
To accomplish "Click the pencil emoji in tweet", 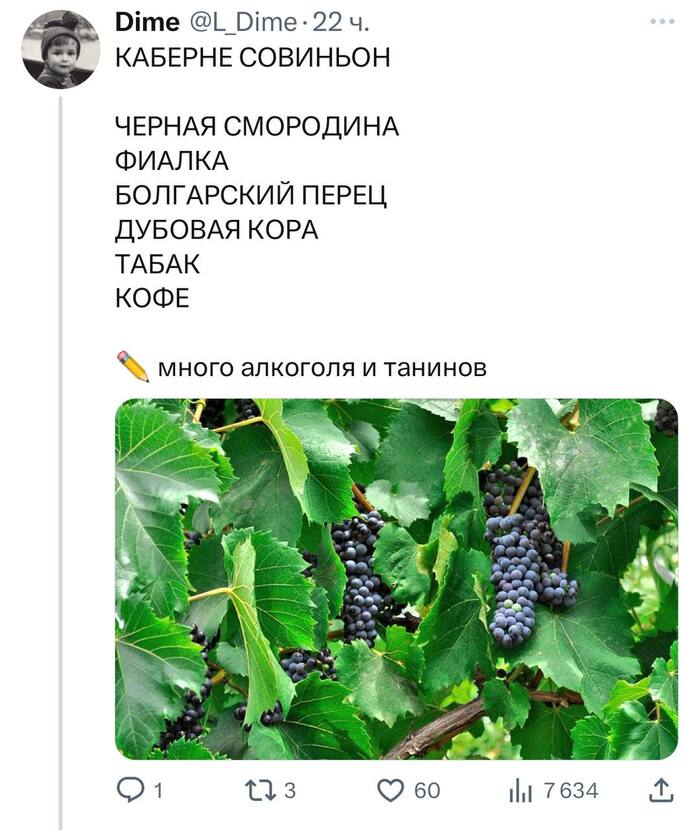I will pos(132,366).
